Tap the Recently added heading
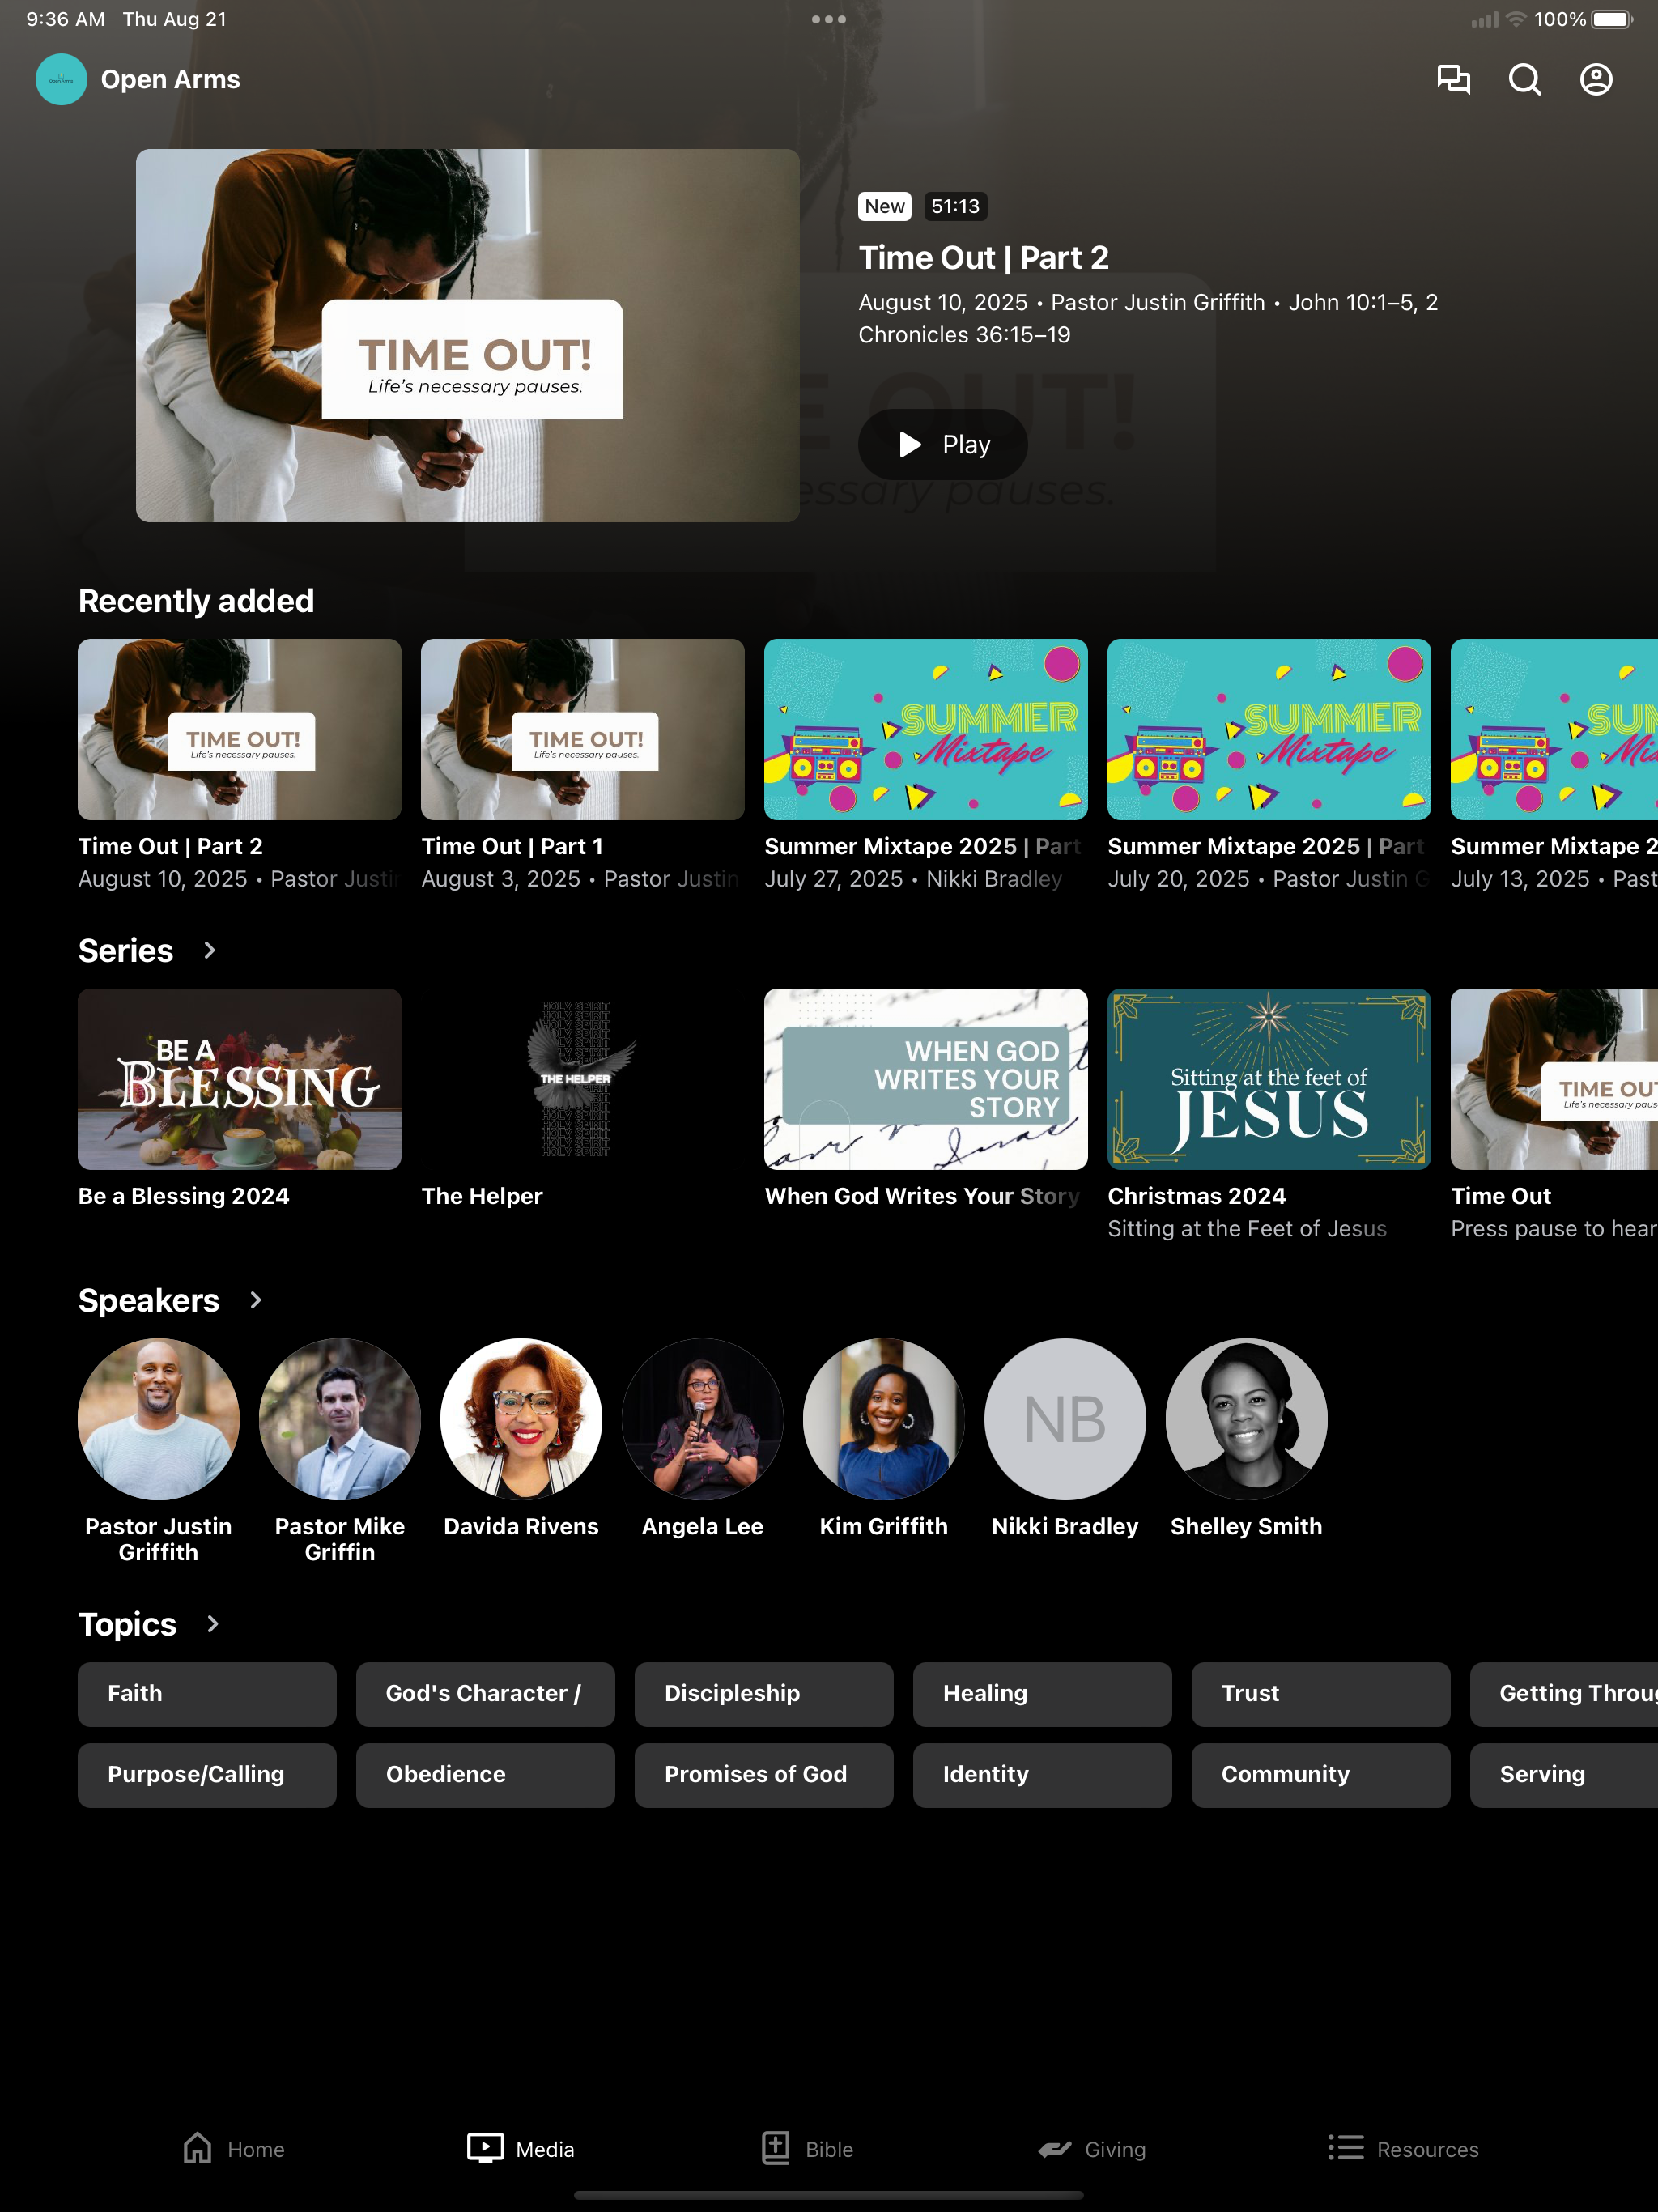Image resolution: width=1658 pixels, height=2212 pixels. 196,601
